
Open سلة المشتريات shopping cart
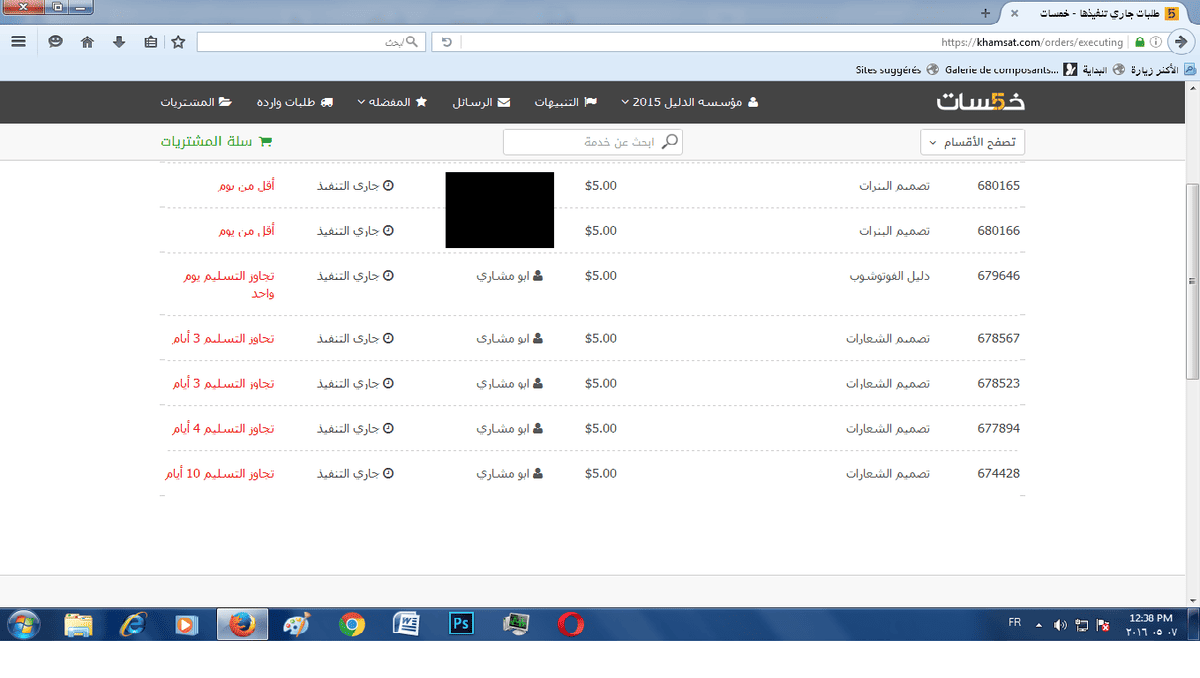(x=216, y=142)
